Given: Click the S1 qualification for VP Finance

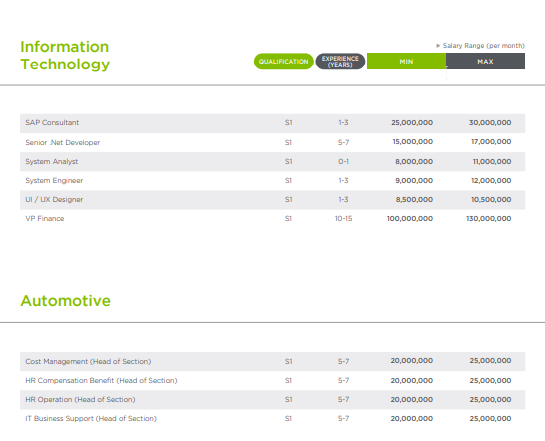Looking at the screenshot, I should [x=288, y=219].
